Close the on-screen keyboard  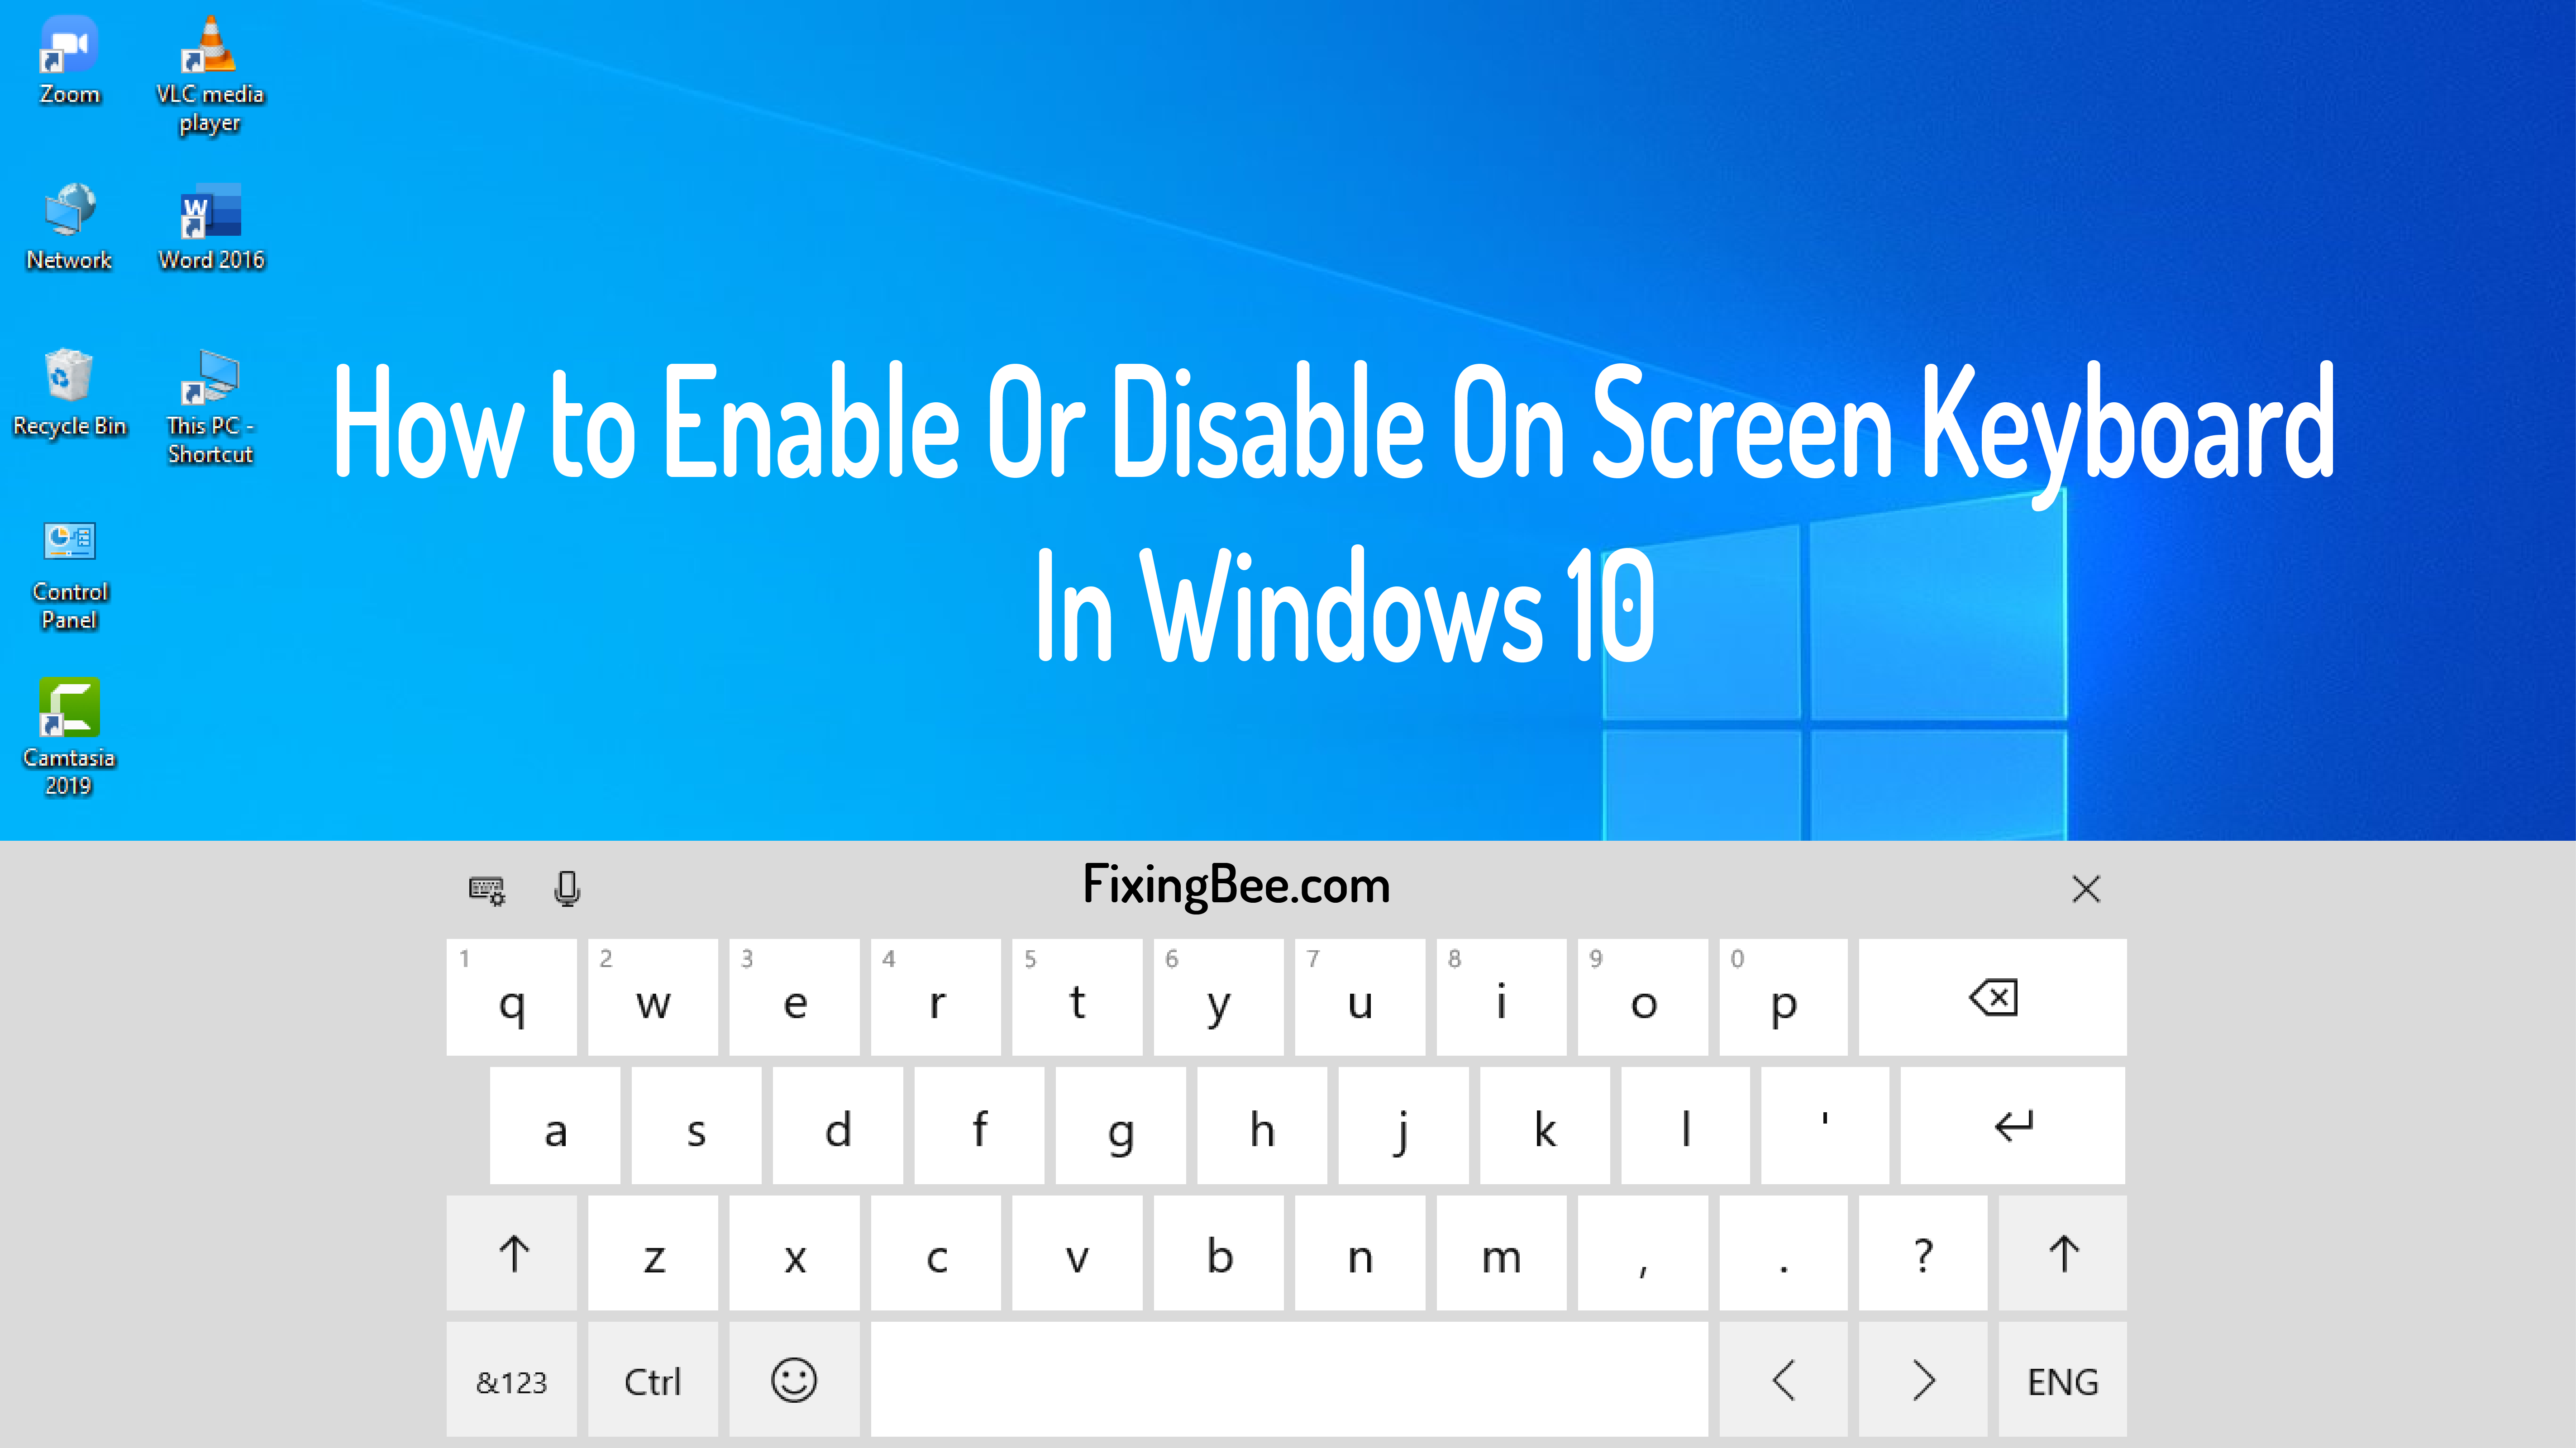point(2086,887)
